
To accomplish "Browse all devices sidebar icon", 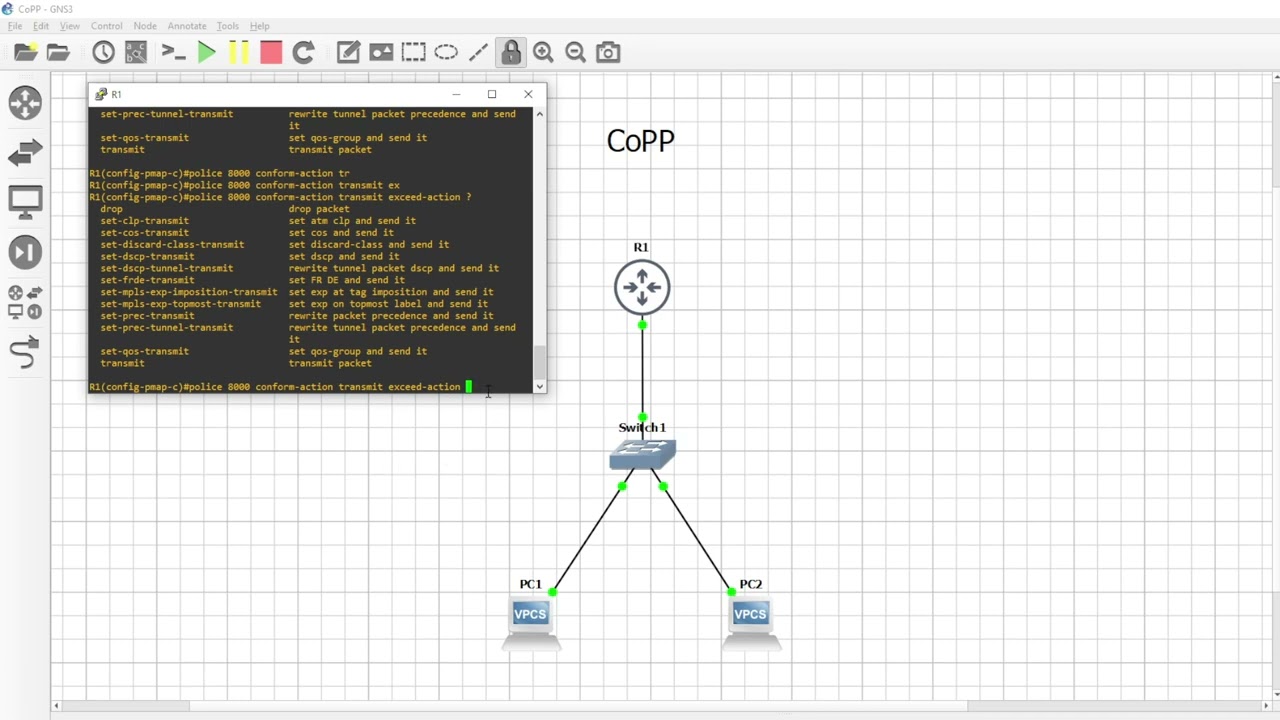I will click(x=25, y=302).
